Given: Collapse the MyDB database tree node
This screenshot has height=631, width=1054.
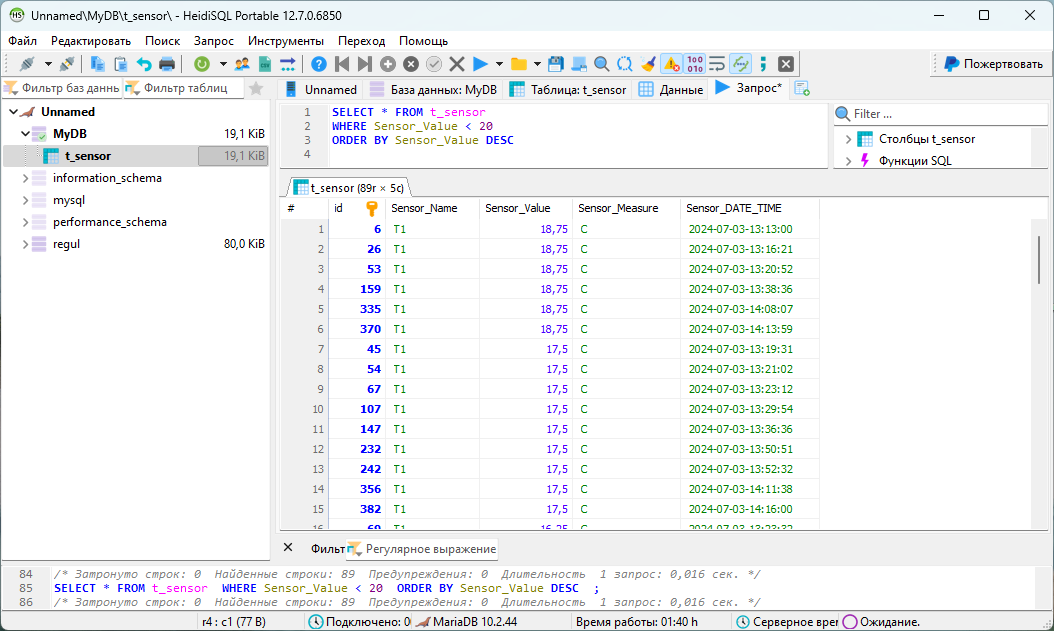Looking at the screenshot, I should coord(26,133).
